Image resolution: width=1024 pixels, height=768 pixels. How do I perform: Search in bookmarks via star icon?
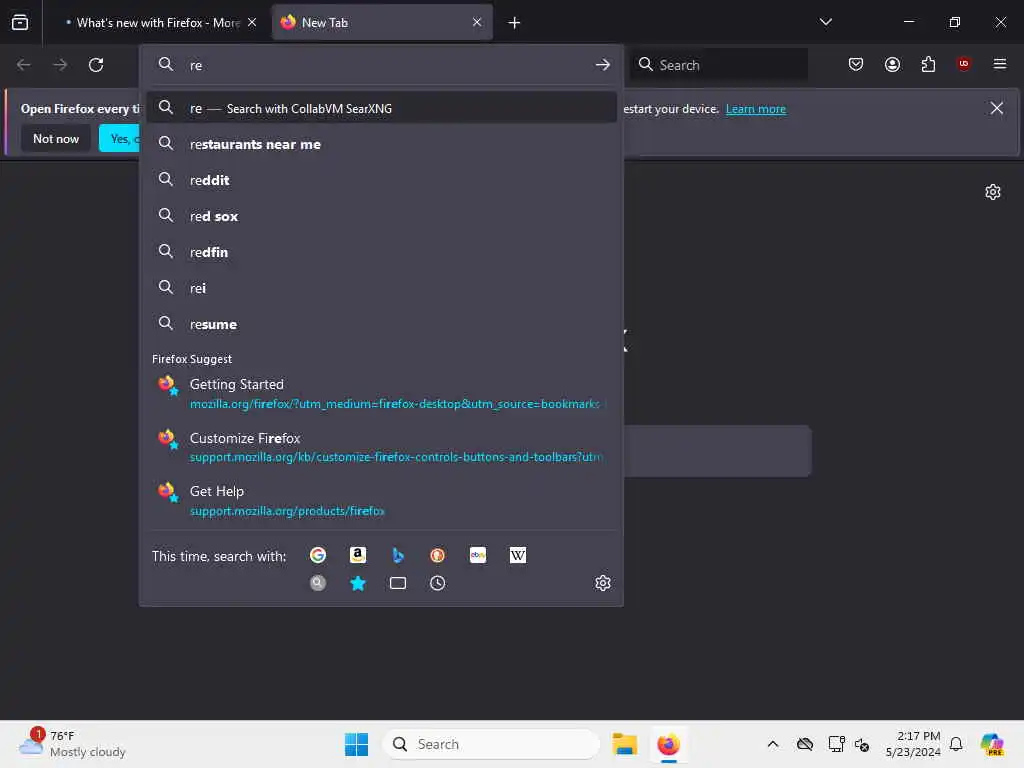point(358,583)
